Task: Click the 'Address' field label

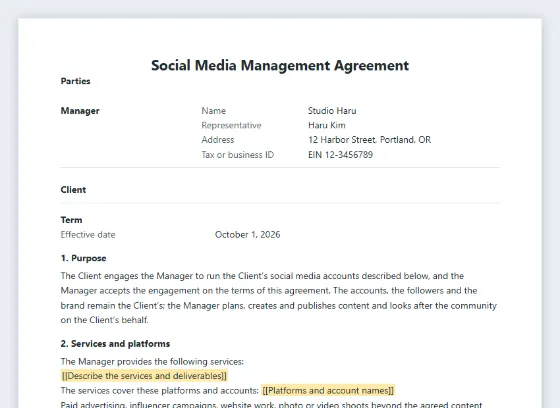Action: click(x=218, y=140)
